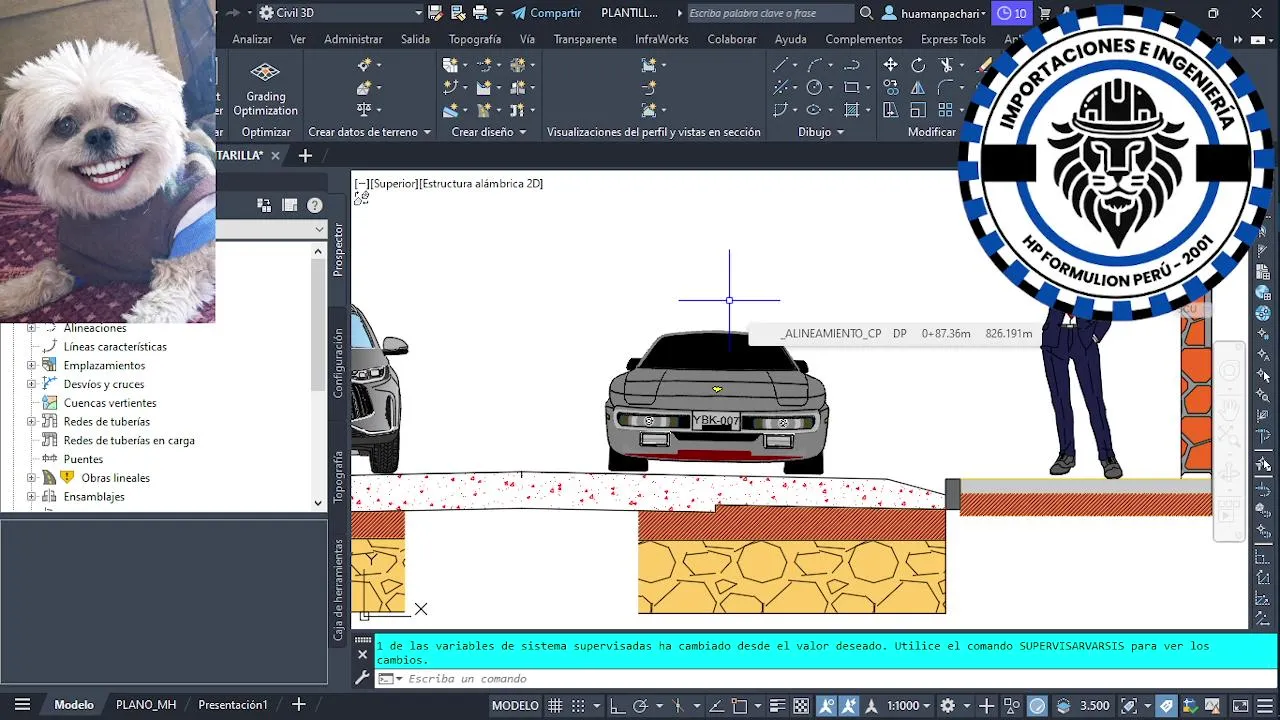1280x720 pixels.
Task: Close the command line with X
Action: [x=363, y=655]
